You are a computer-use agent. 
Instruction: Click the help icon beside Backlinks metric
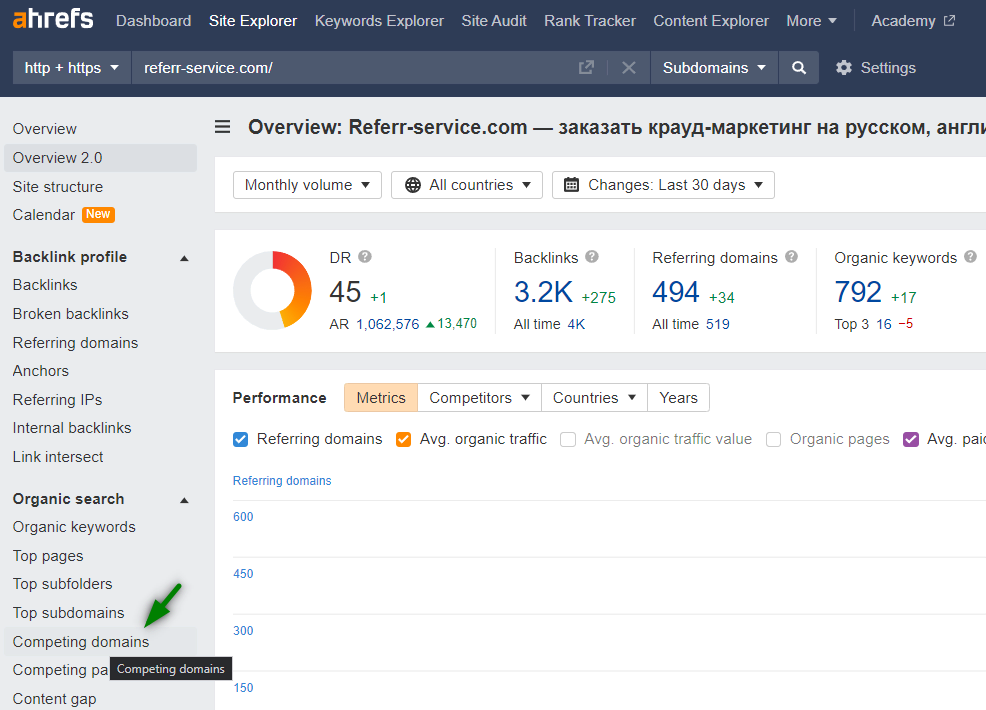point(592,257)
